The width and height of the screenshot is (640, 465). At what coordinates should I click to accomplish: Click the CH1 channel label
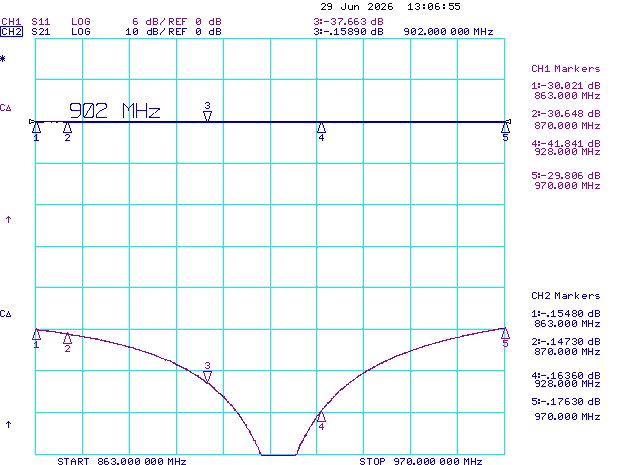11,22
